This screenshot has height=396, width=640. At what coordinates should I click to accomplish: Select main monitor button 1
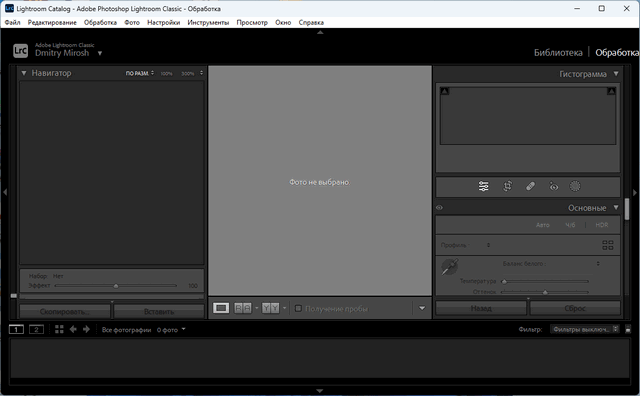16,329
